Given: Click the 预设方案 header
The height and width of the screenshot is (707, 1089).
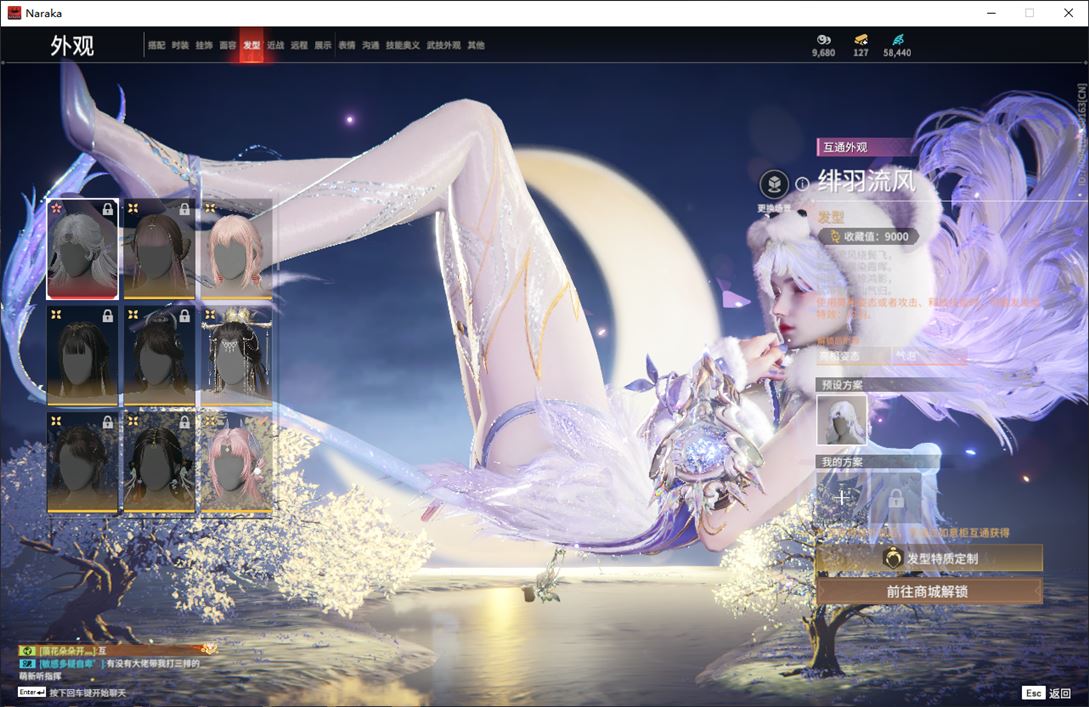Looking at the screenshot, I should 842,384.
